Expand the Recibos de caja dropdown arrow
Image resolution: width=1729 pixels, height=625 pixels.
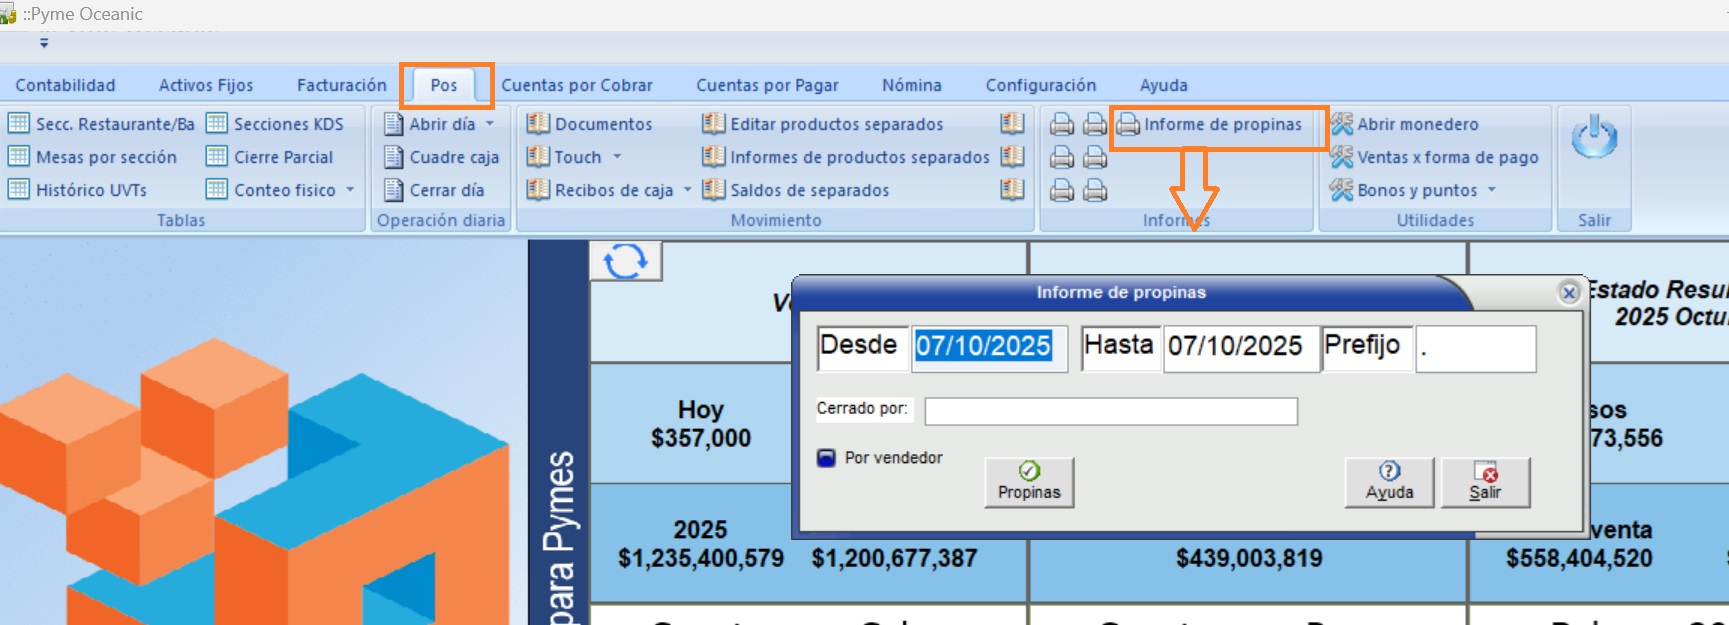pyautogui.click(x=687, y=190)
